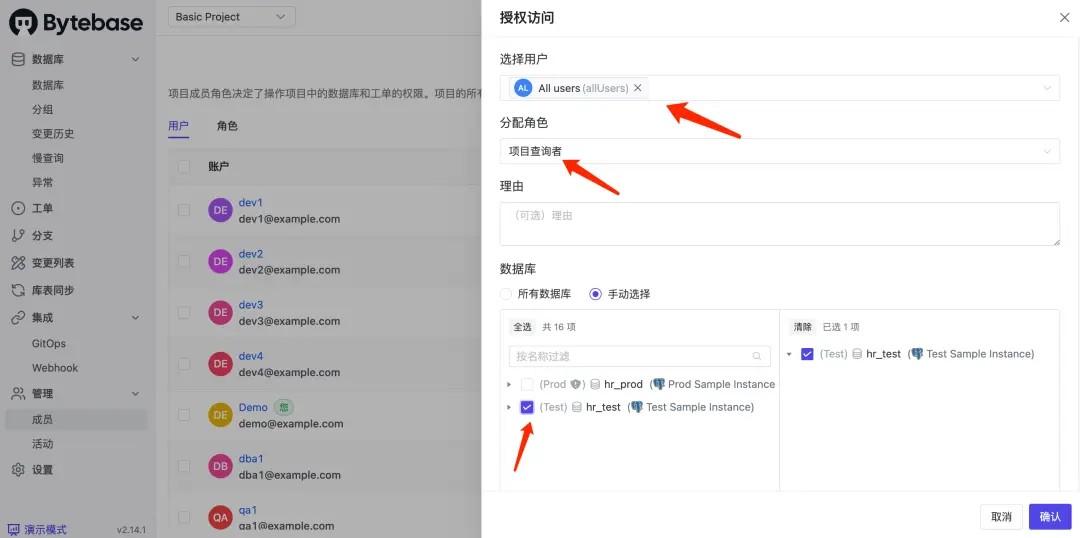
Task: Open the 选择用户 dropdown
Action: click(780, 88)
